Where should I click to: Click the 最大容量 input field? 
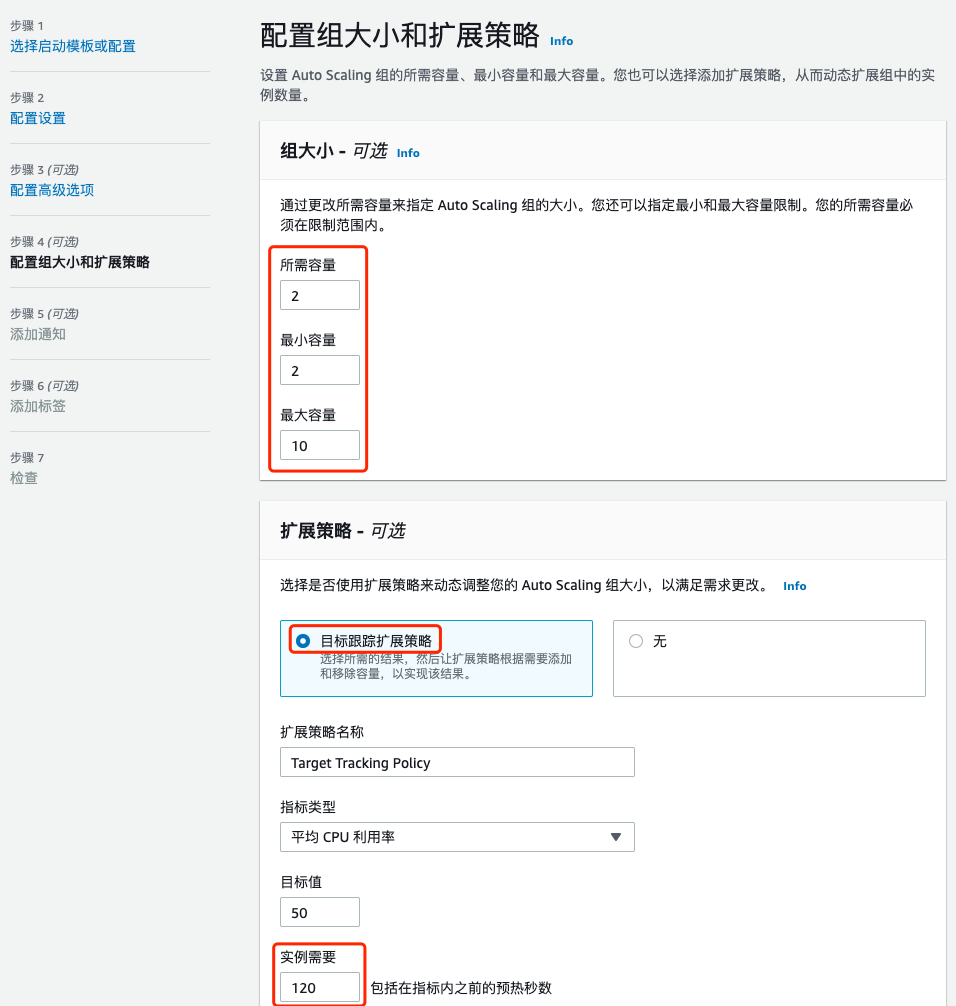[319, 444]
